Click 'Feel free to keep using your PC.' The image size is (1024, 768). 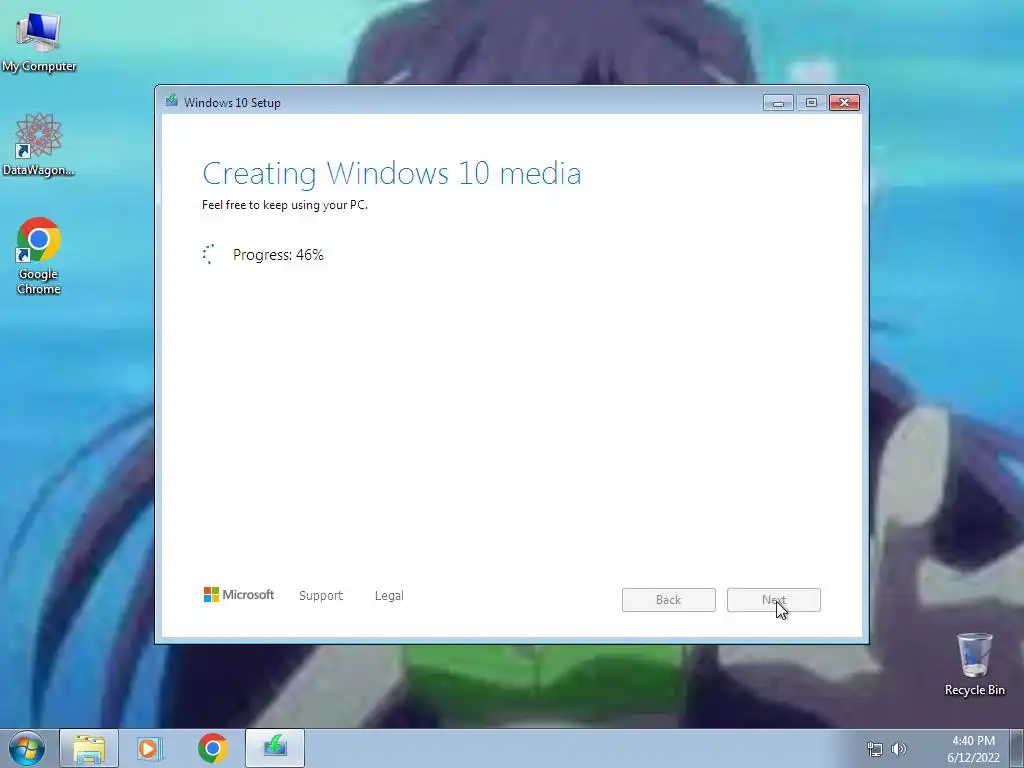tap(285, 205)
